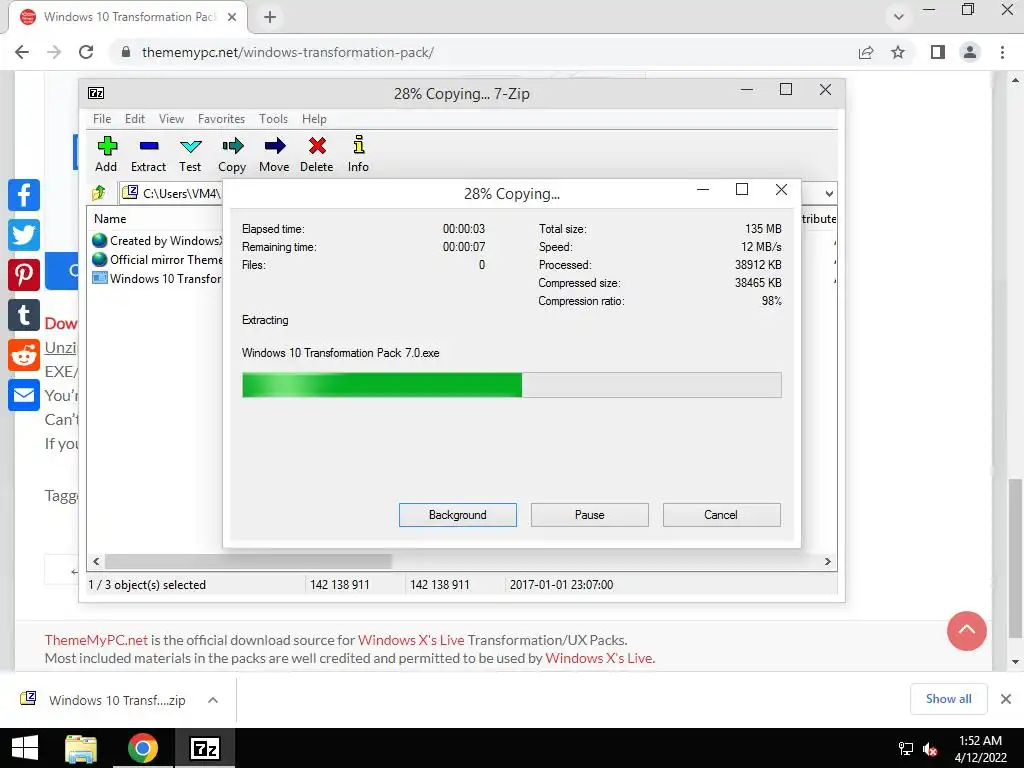Click the Extract toolbar icon
This screenshot has height=768, width=1024.
[149, 154]
